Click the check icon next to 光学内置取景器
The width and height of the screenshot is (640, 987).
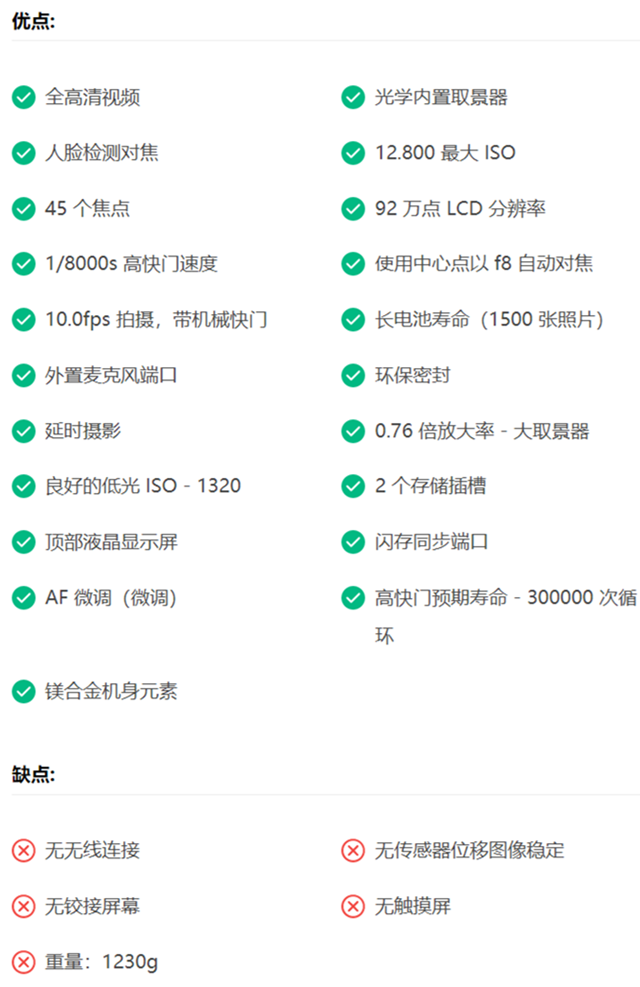point(353,97)
